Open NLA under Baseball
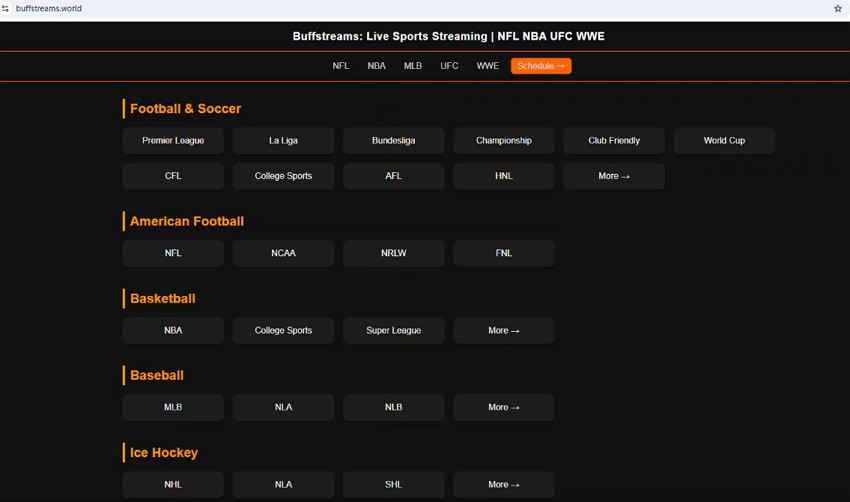850x502 pixels. tap(283, 407)
